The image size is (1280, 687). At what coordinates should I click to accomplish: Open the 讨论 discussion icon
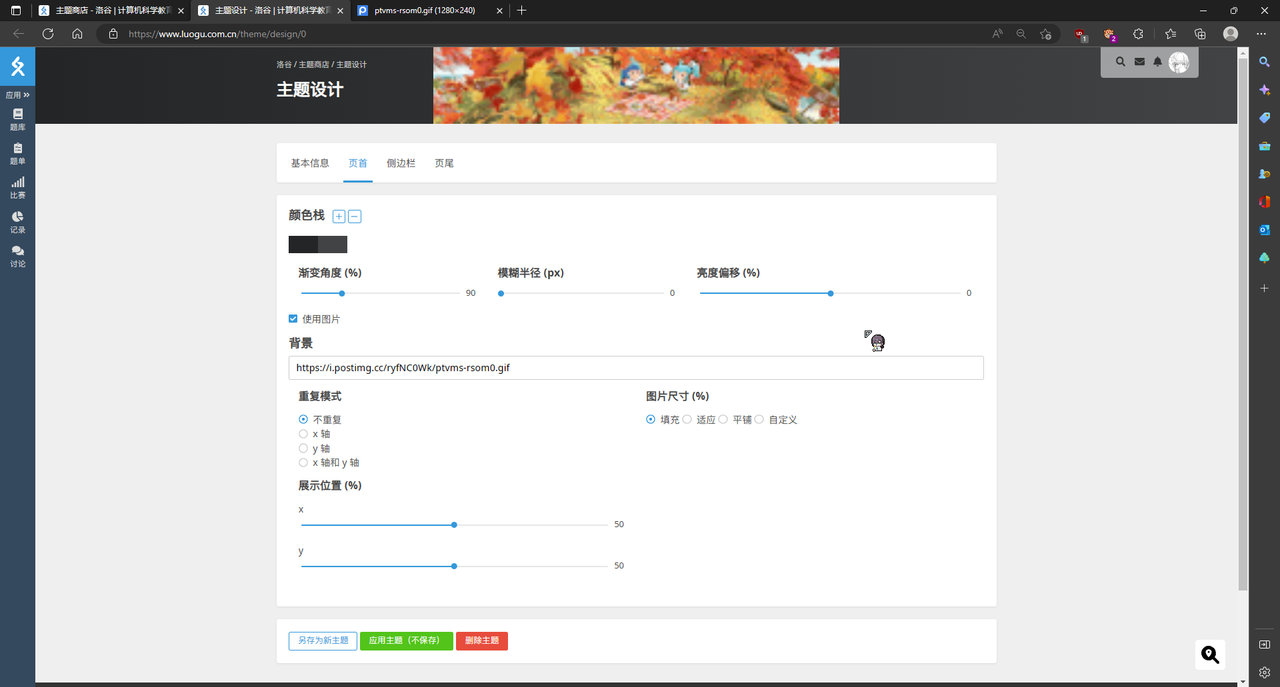pyautogui.click(x=17, y=250)
